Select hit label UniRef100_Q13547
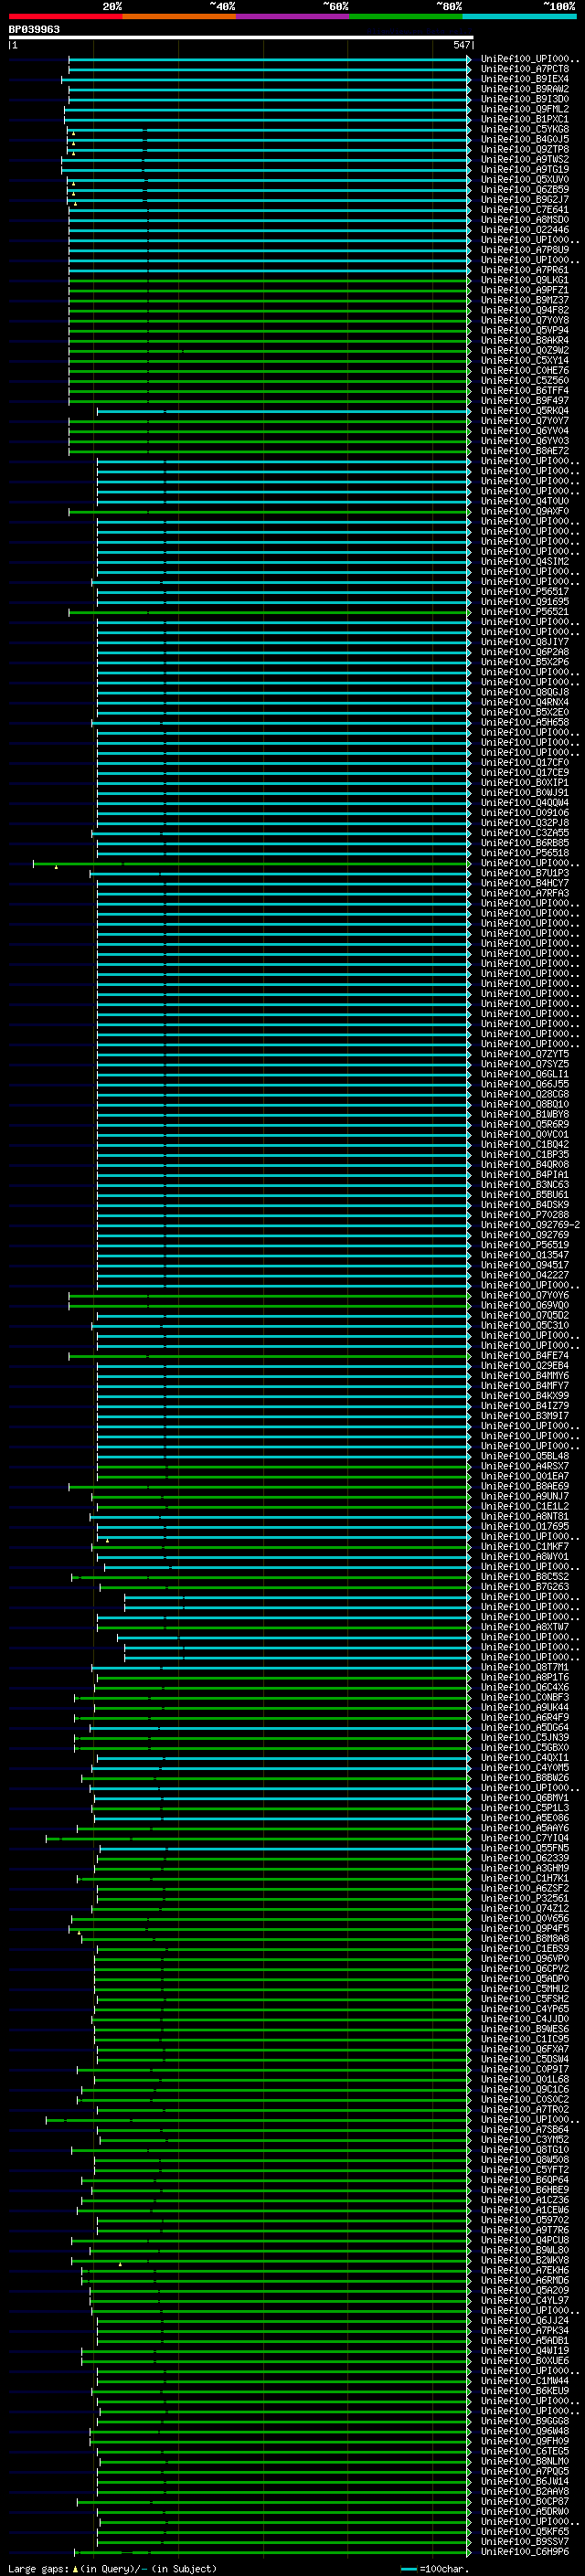585x2576 pixels. click(x=525, y=1255)
